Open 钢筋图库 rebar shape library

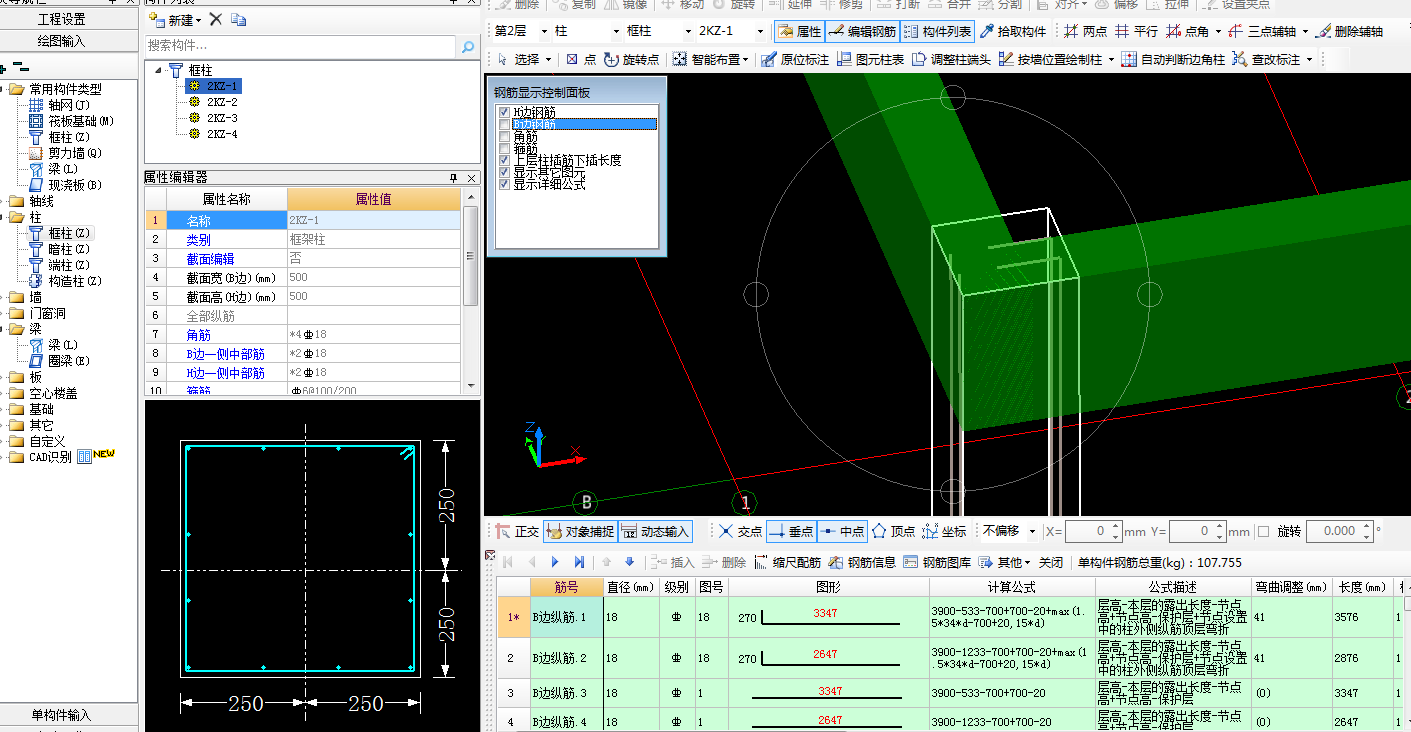(x=938, y=562)
